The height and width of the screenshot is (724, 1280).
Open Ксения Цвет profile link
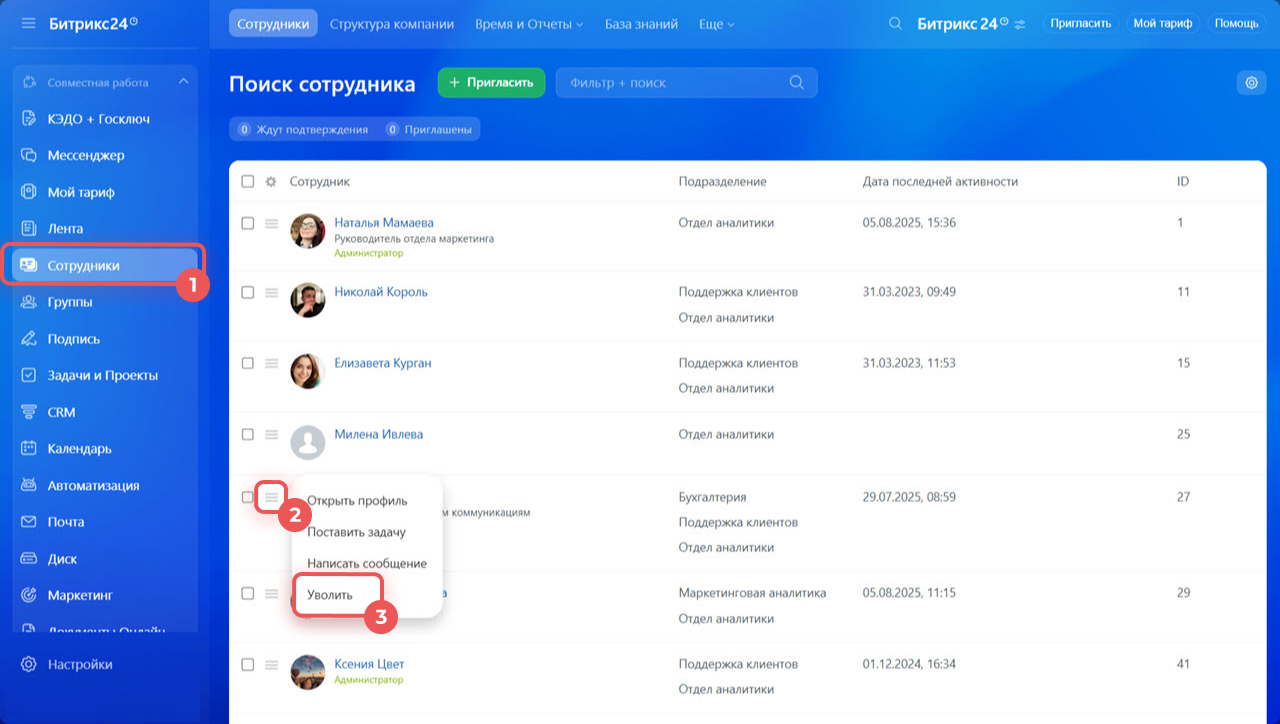(x=369, y=664)
